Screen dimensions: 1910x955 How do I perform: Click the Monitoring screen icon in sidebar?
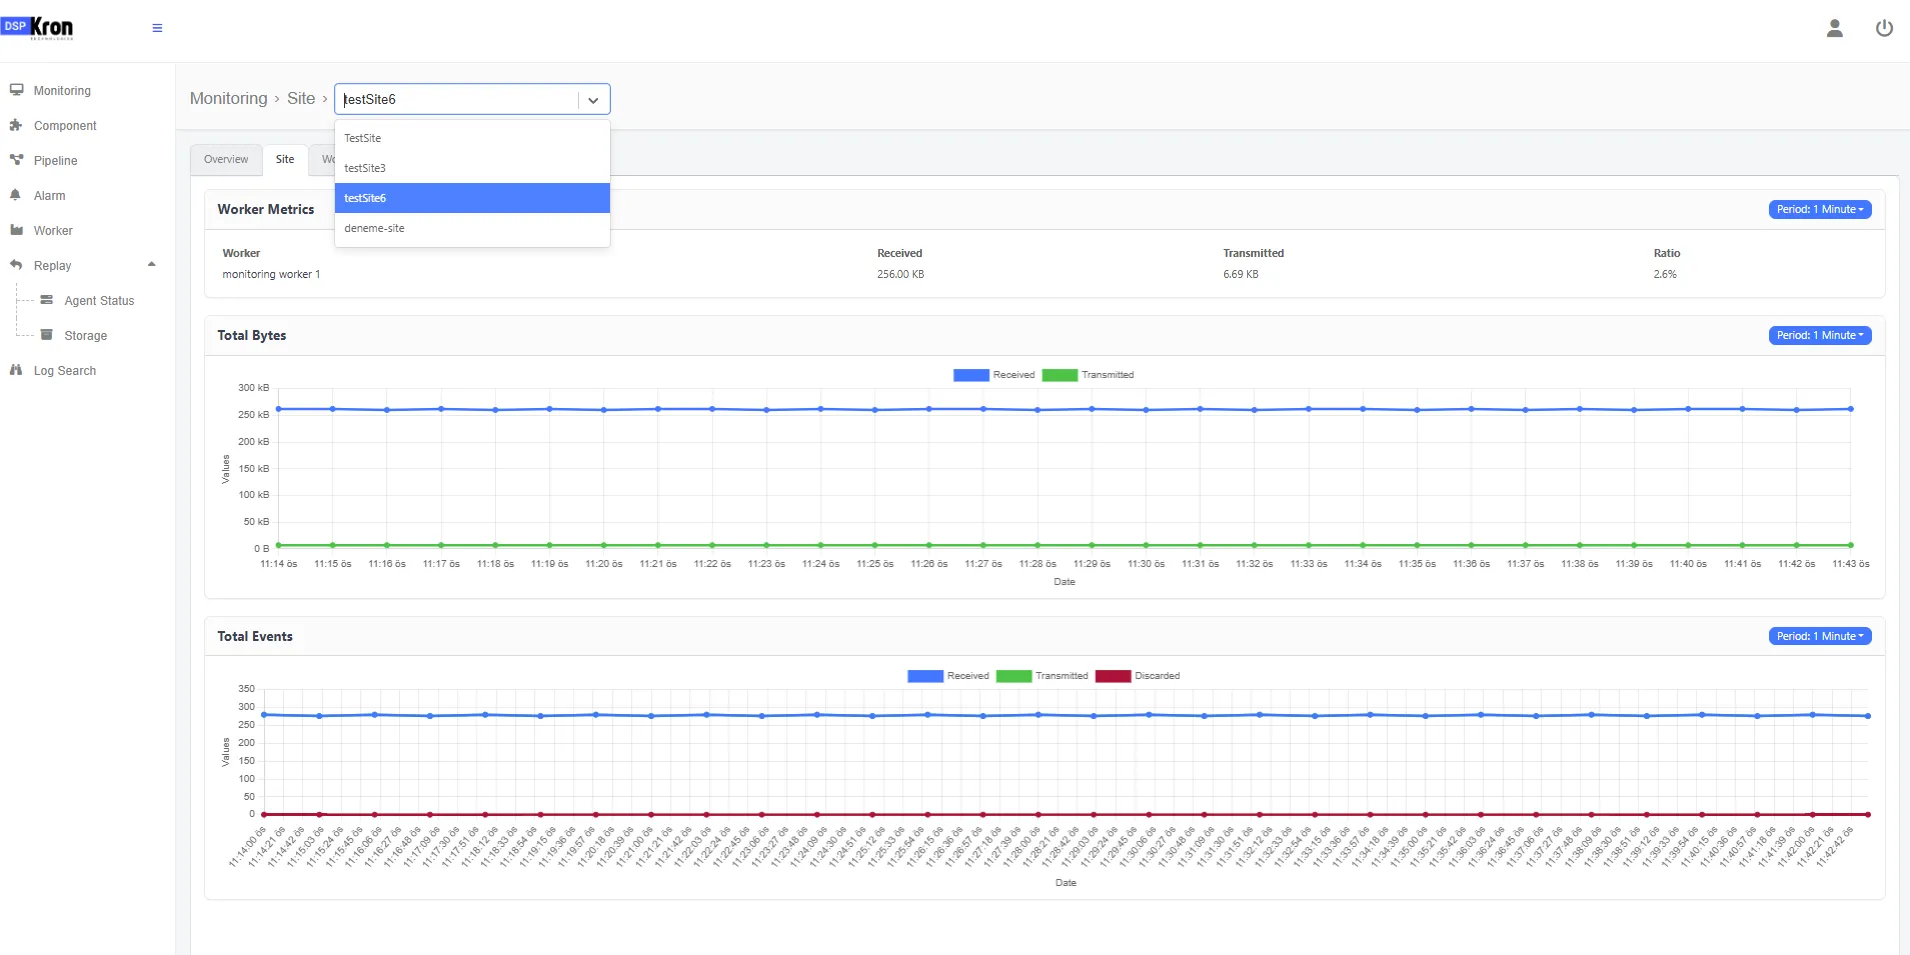[16, 90]
